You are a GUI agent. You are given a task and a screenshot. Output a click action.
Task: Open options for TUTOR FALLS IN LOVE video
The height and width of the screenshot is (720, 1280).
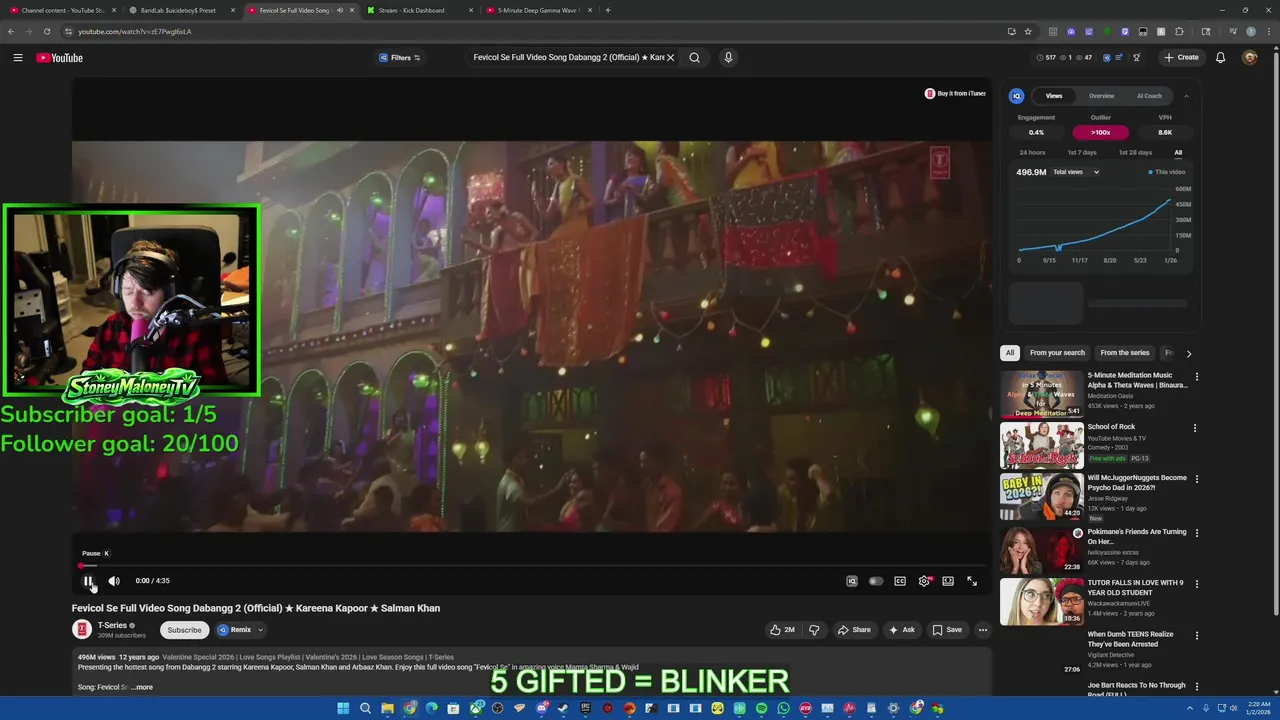click(1196, 584)
